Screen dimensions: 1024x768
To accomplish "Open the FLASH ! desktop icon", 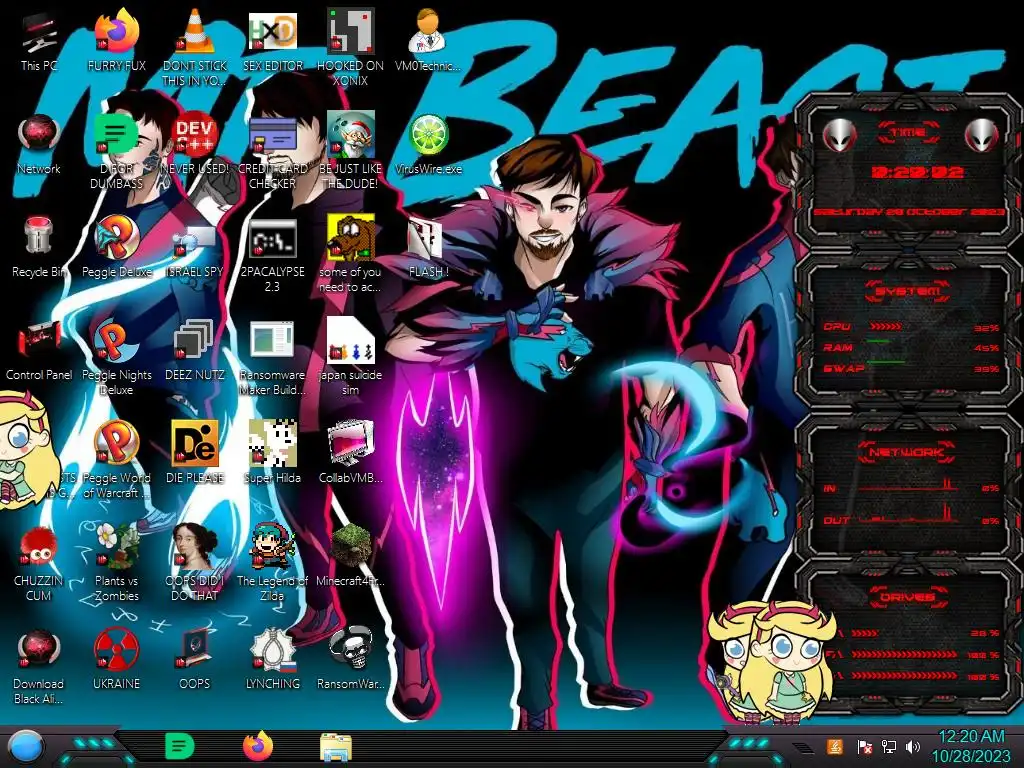I will point(428,248).
